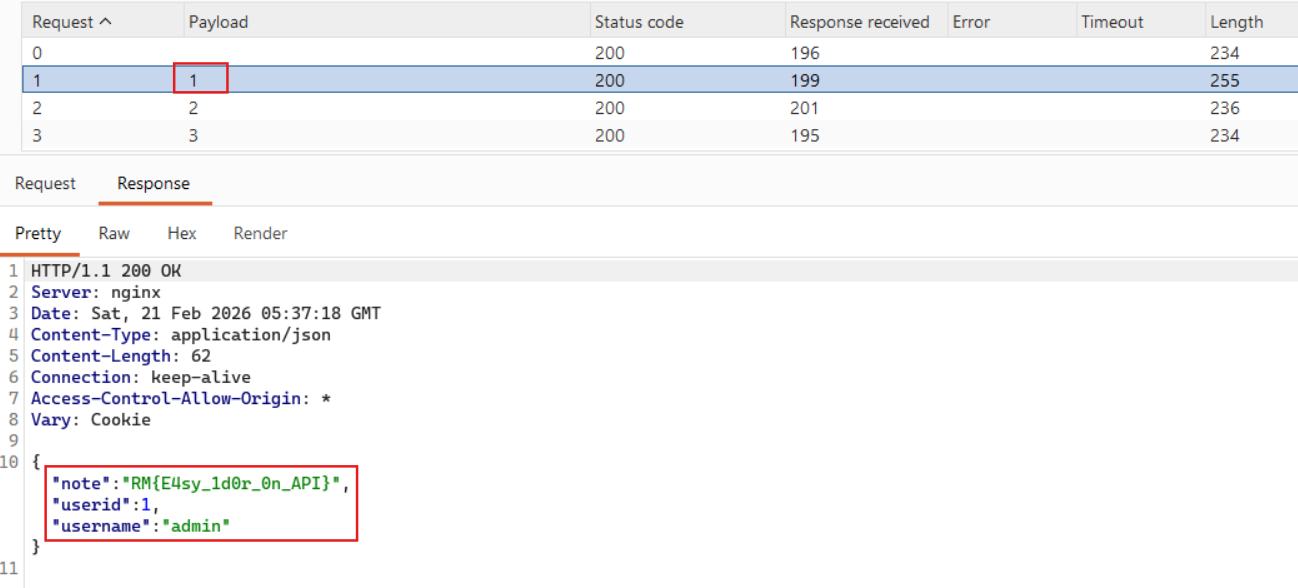Click the length value 255 cell
1298x588 pixels.
point(1224,80)
